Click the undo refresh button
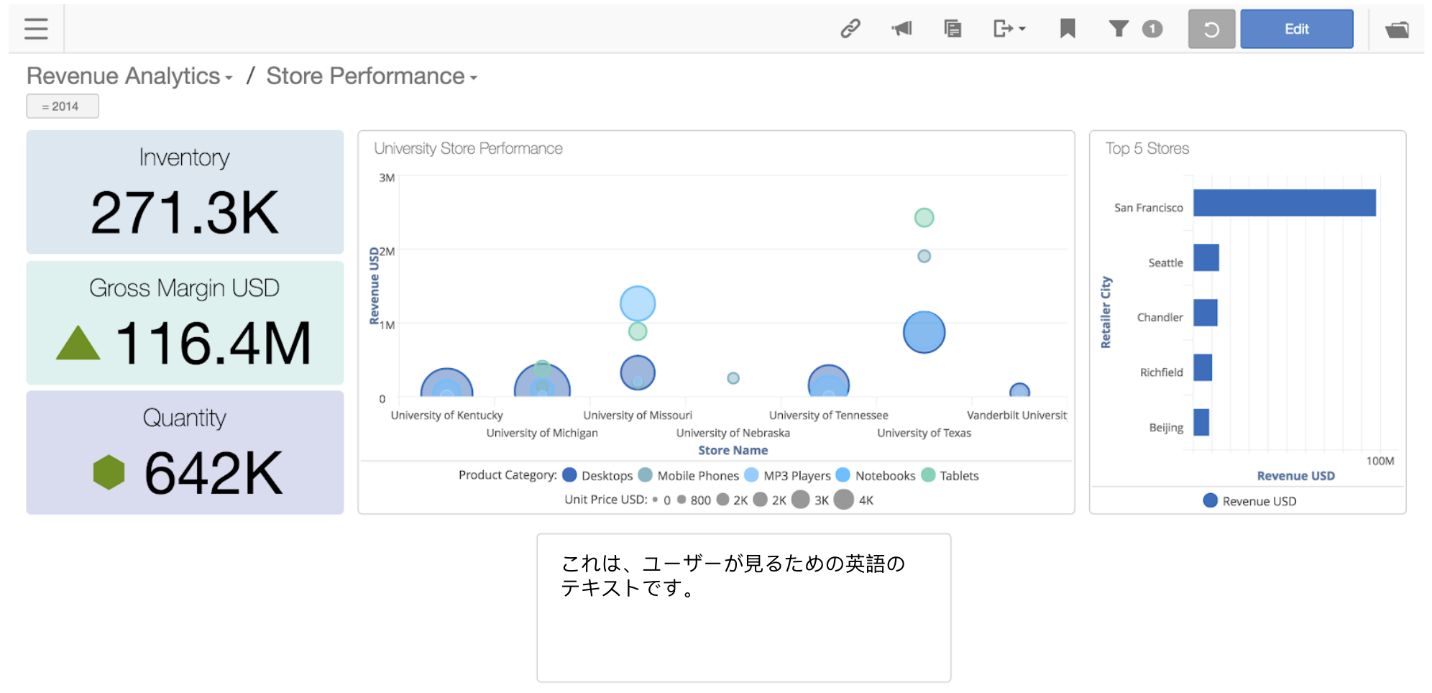The height and width of the screenshot is (693, 1432). (x=1211, y=29)
